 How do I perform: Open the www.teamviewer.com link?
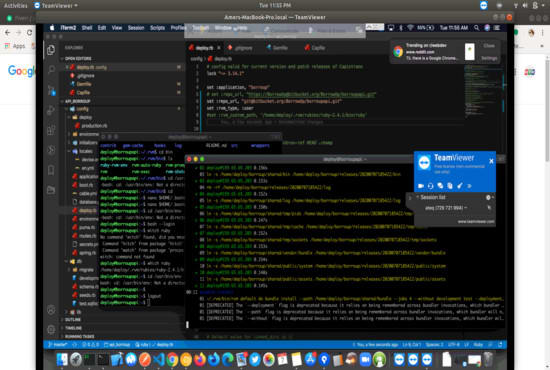[x=476, y=222]
